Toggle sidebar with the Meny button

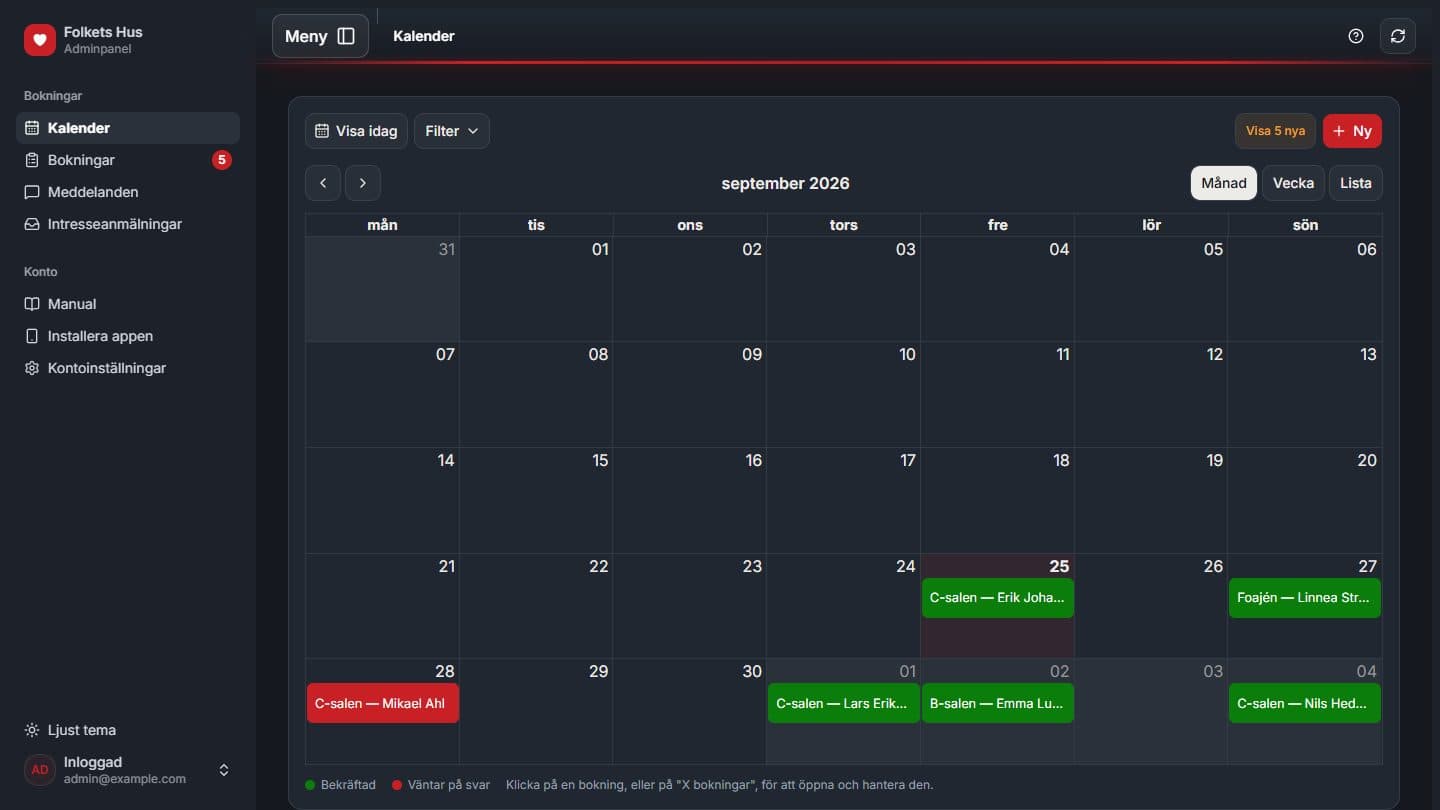coord(320,36)
